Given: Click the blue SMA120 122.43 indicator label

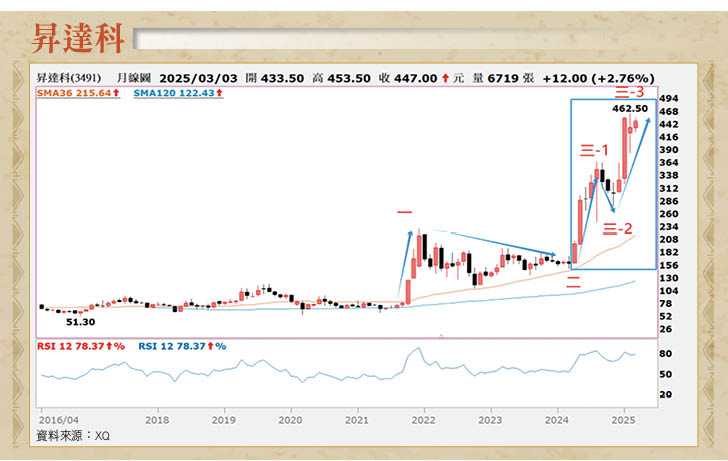Looking at the screenshot, I should [176, 92].
